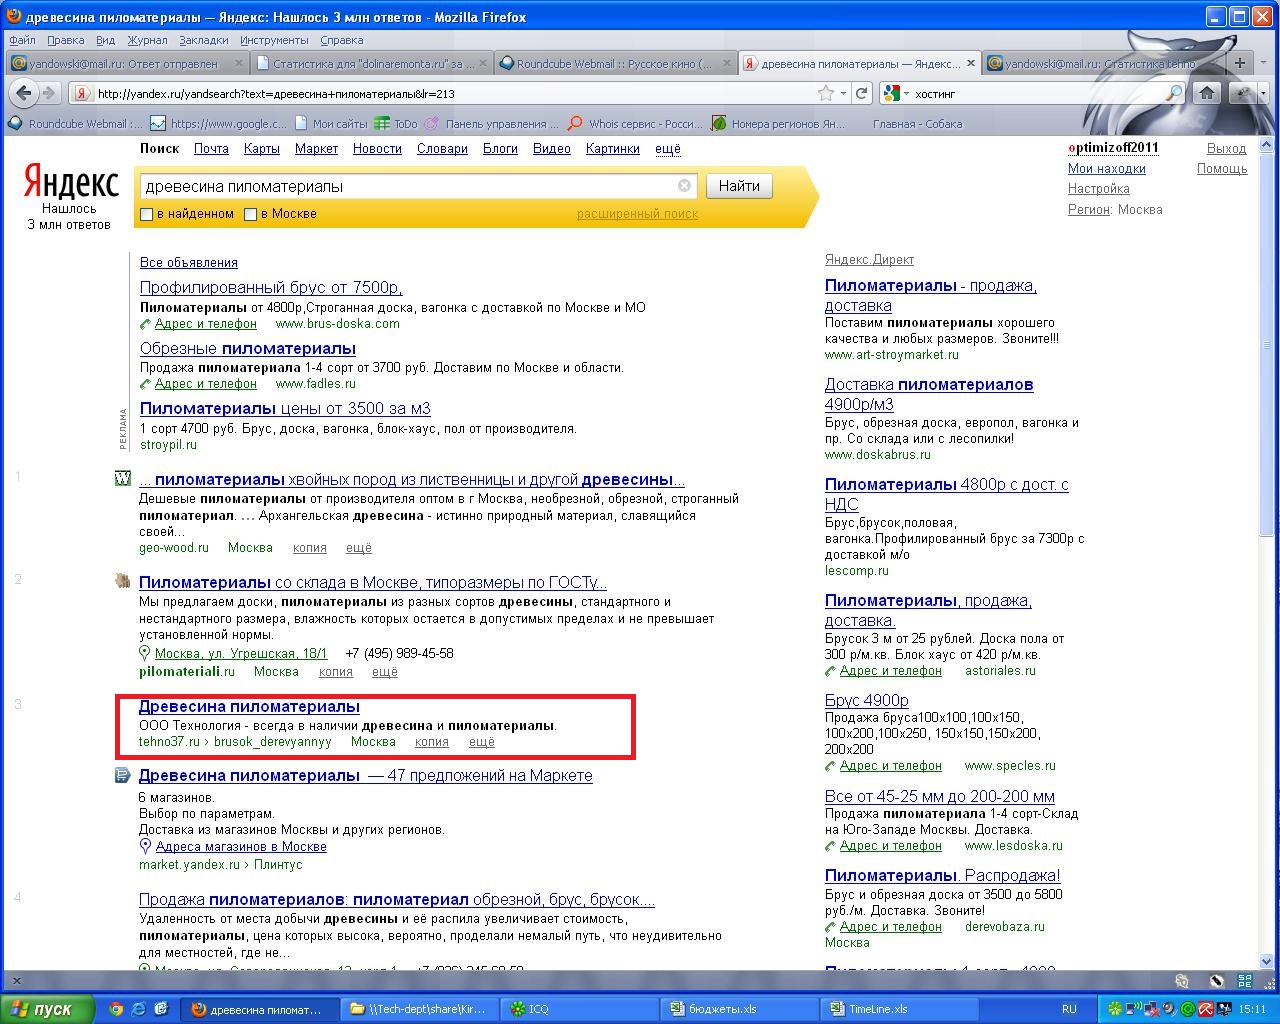Click the Forward navigation arrow
This screenshot has width=1280, height=1024.
click(x=48, y=93)
